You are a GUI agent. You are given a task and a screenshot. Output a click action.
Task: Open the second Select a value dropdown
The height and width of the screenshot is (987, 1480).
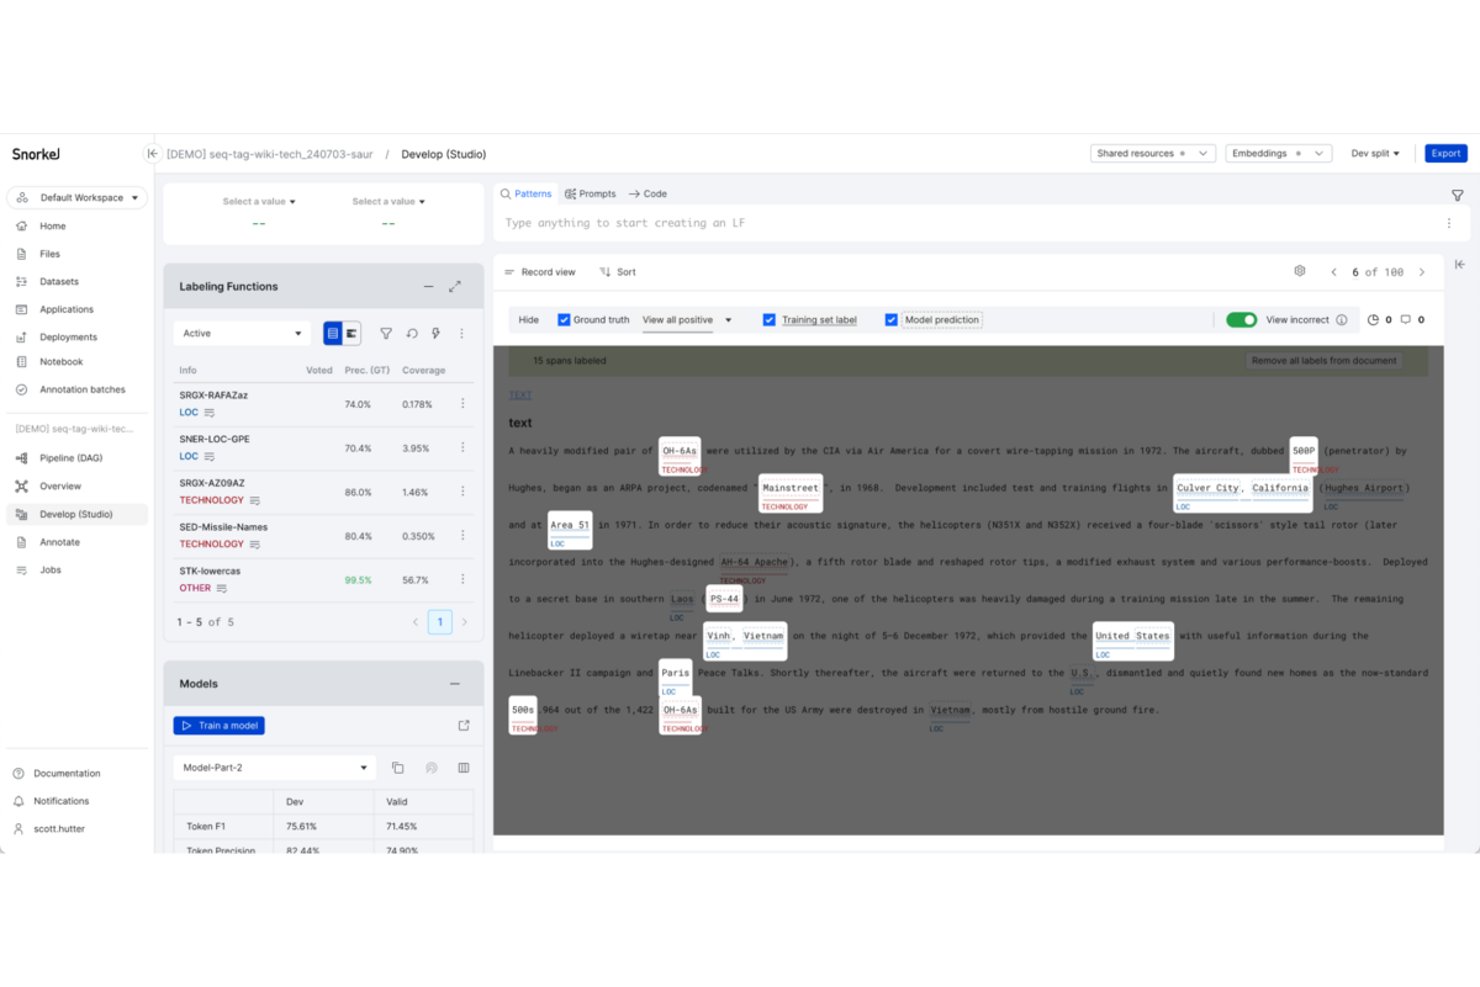388,202
